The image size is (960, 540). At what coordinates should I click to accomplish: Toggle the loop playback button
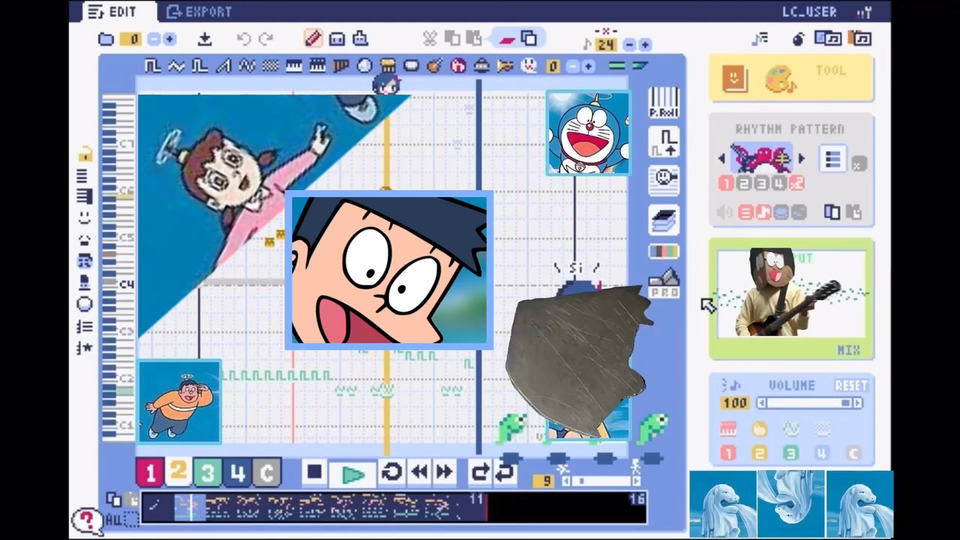(392, 472)
